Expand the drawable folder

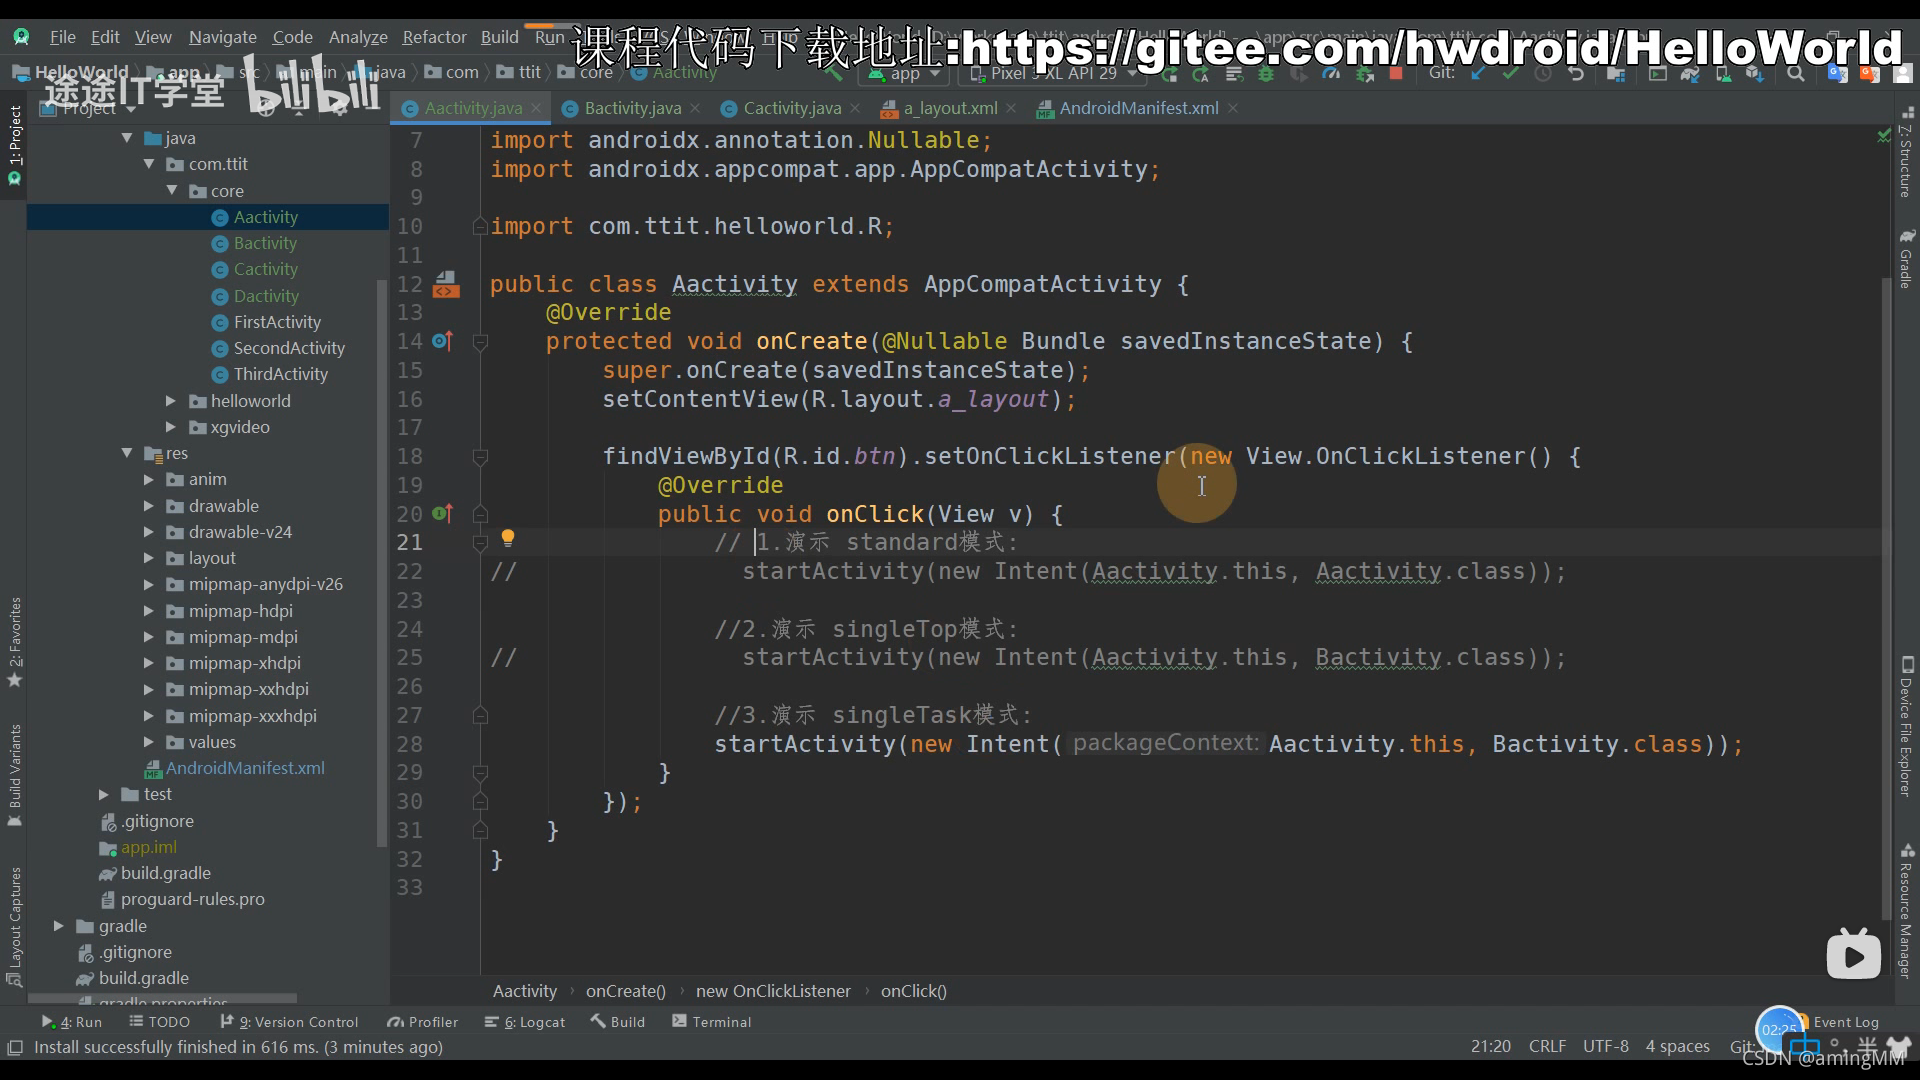tap(149, 506)
